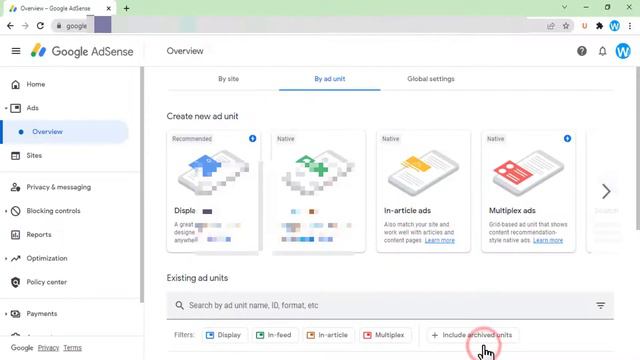Open the account avatar in AdSense header
This screenshot has height=360, width=640.
(x=623, y=51)
